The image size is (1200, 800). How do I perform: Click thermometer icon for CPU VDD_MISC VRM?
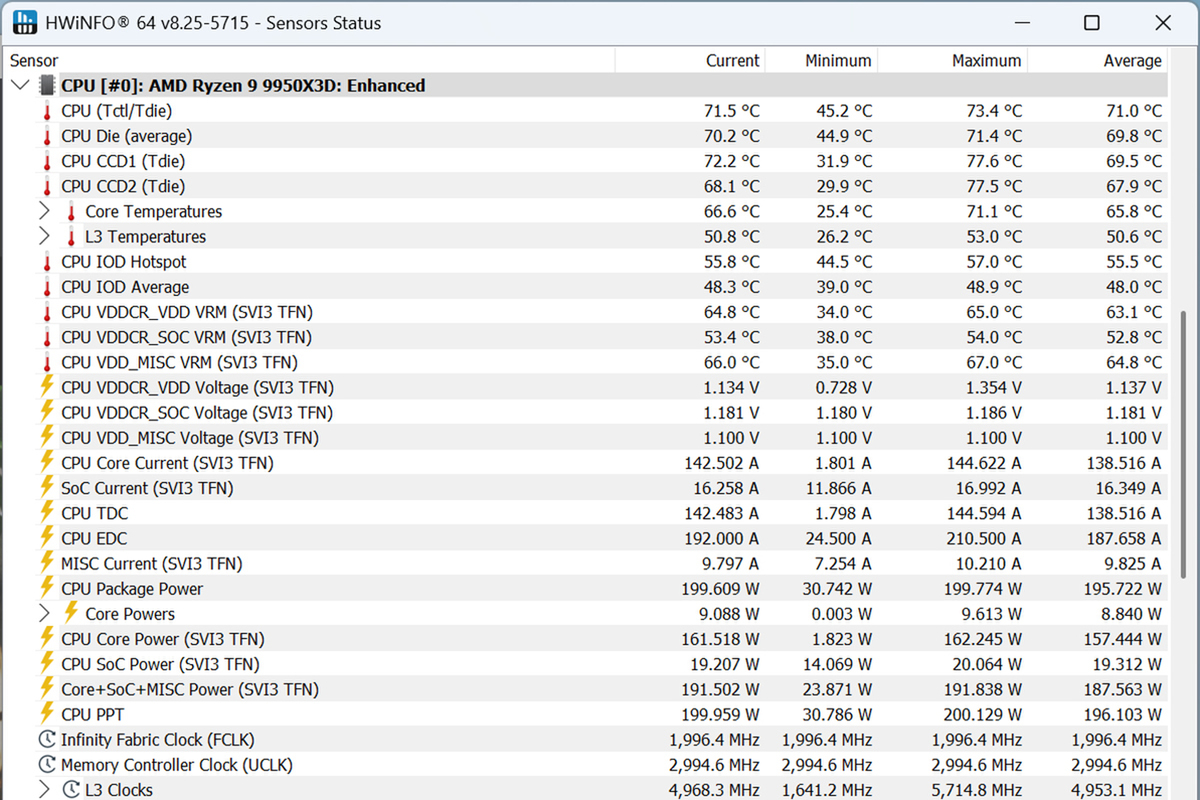coord(46,362)
